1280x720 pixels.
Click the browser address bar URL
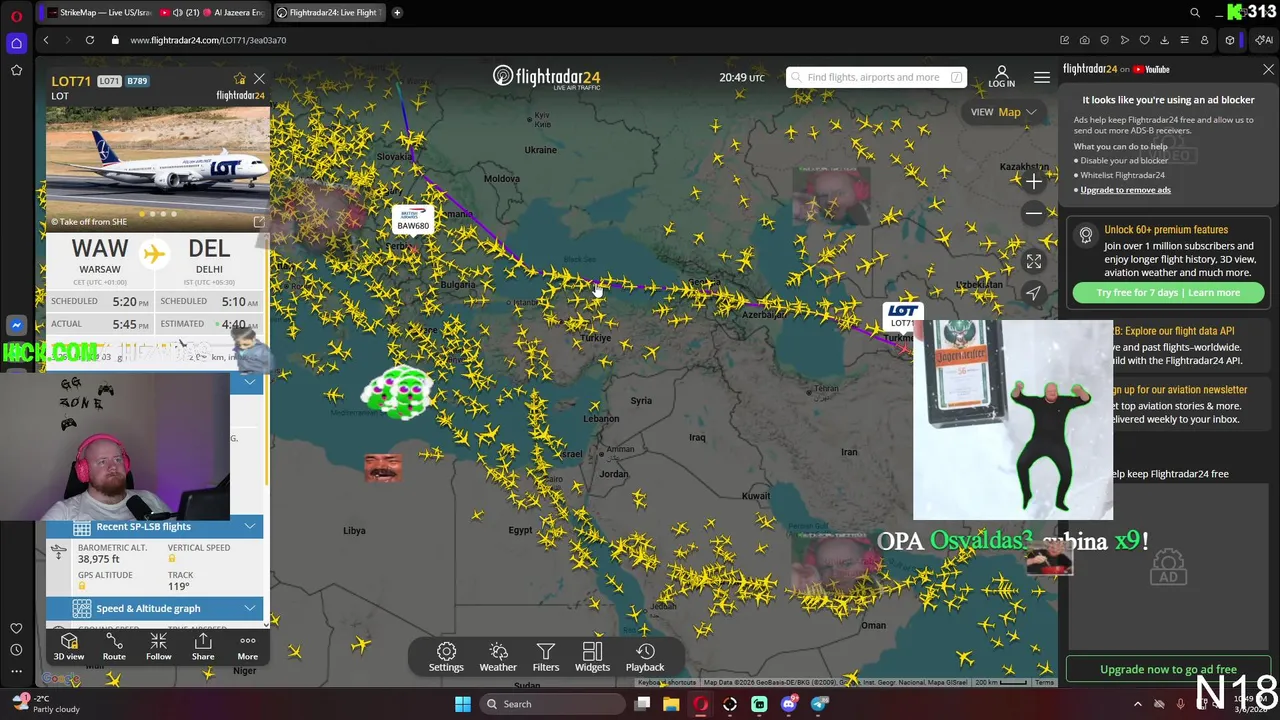pyautogui.click(x=208, y=40)
